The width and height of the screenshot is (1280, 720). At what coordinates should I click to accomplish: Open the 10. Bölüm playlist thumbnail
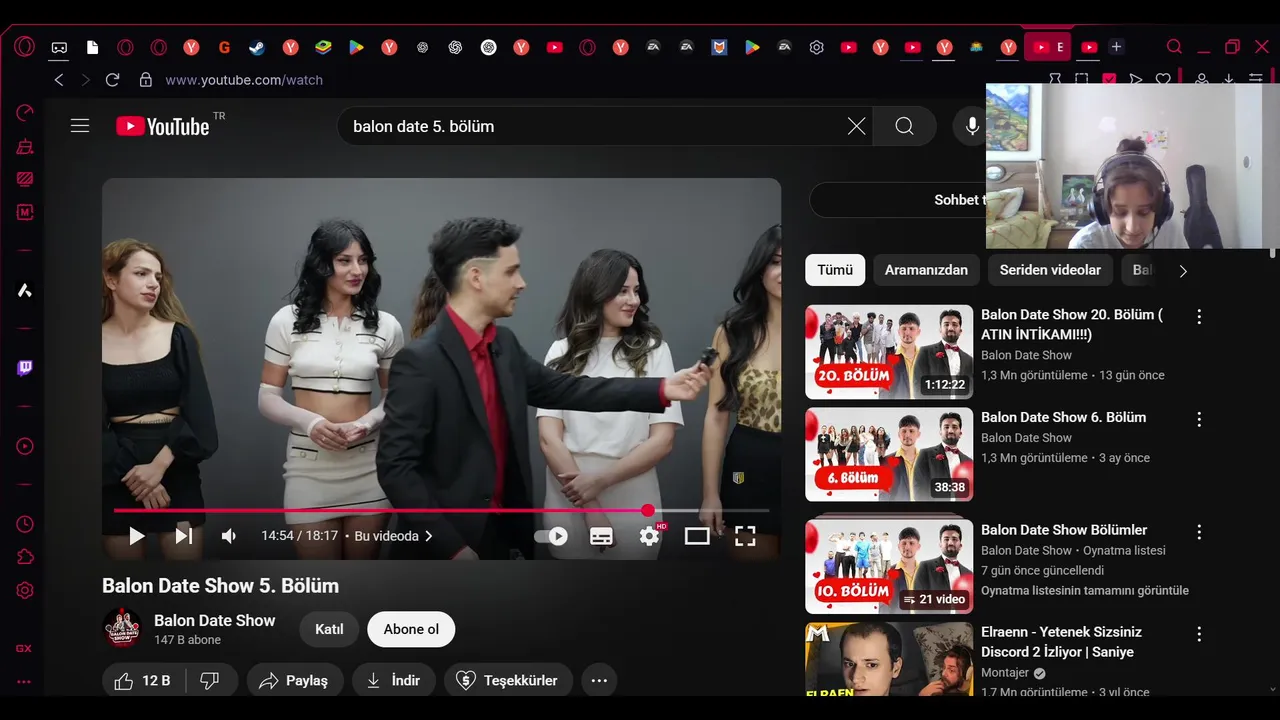click(889, 566)
